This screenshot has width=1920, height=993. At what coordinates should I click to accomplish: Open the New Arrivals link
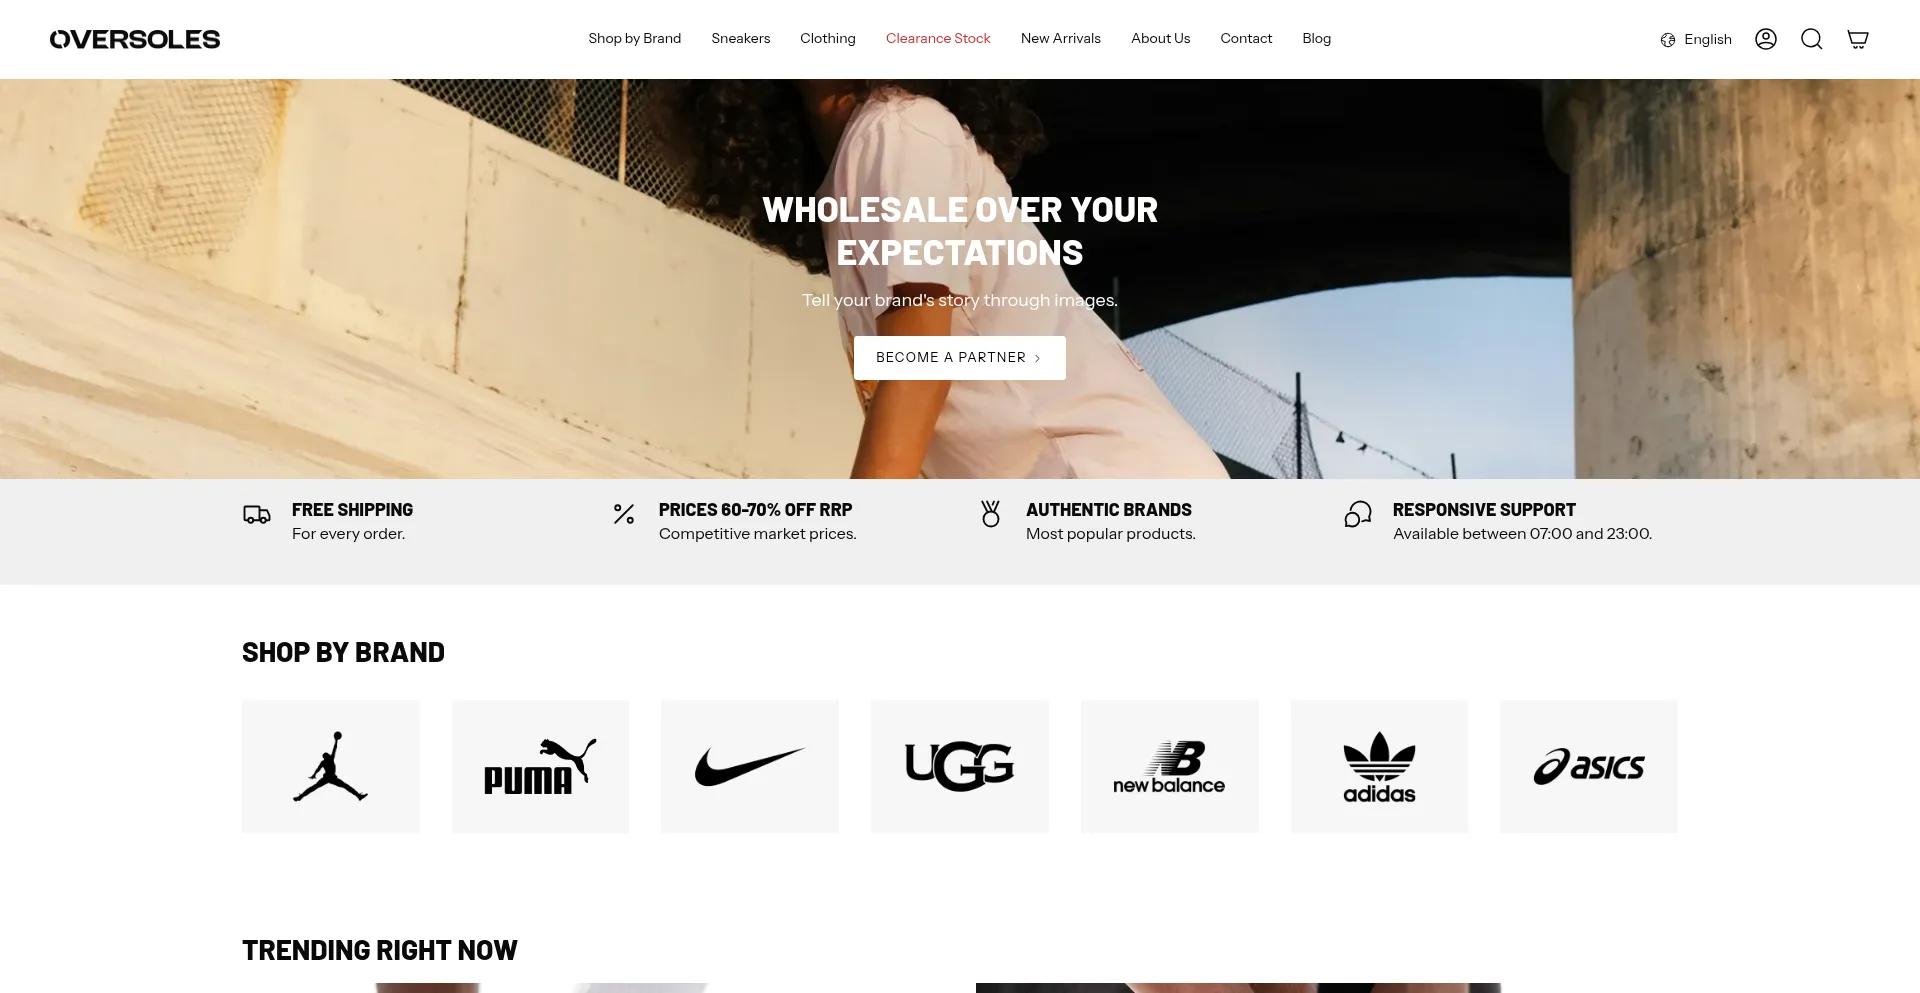[1061, 39]
